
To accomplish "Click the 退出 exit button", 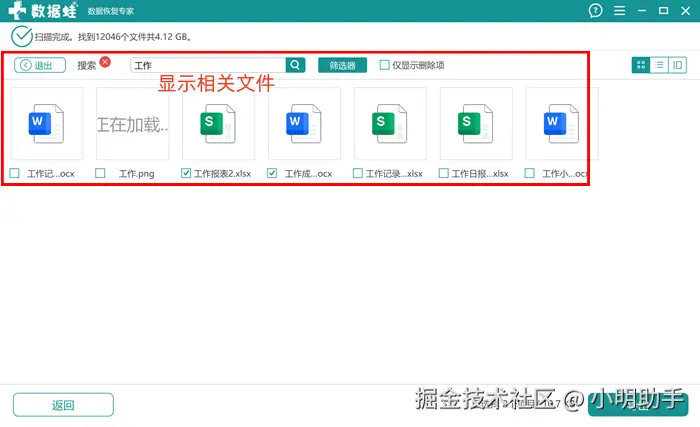I will coord(40,65).
